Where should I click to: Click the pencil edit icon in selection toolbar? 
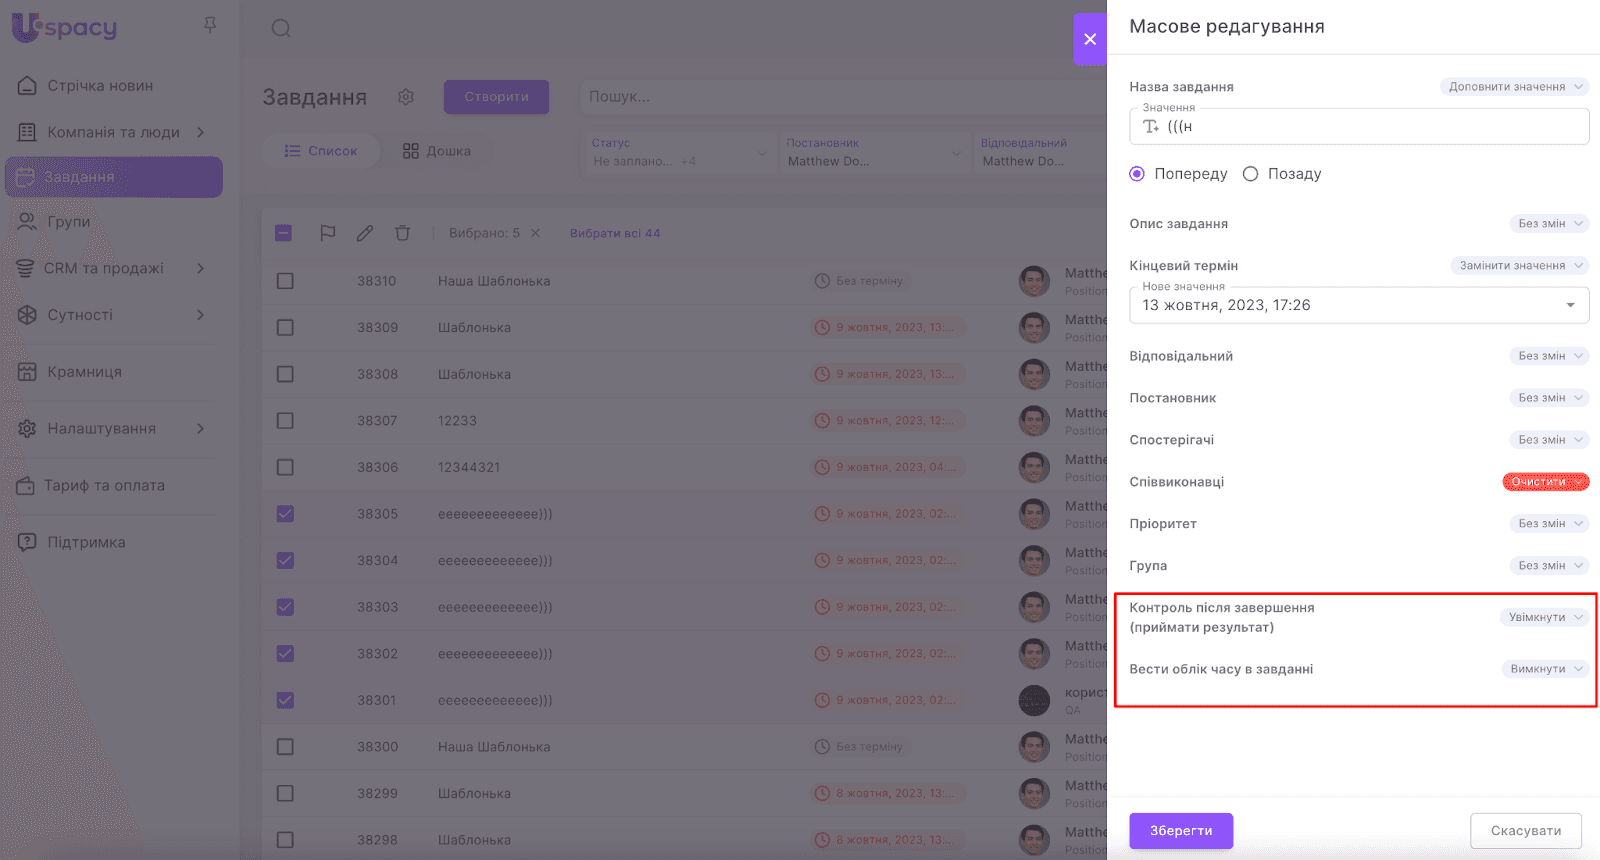click(365, 233)
